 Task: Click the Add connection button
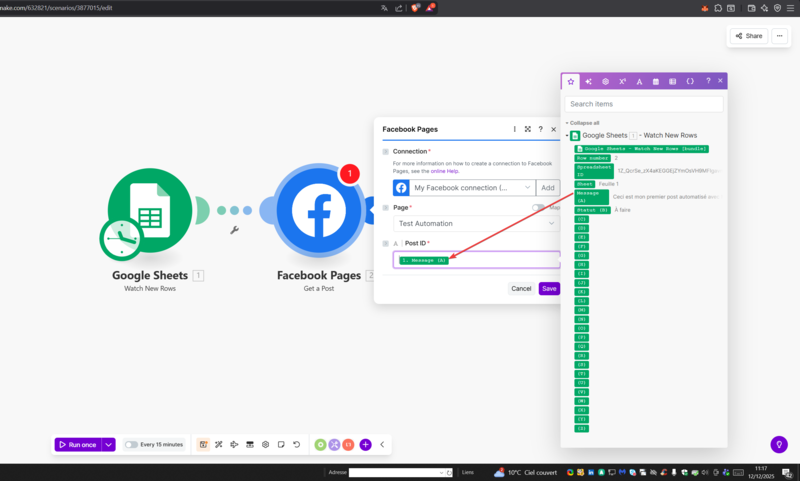pos(548,188)
